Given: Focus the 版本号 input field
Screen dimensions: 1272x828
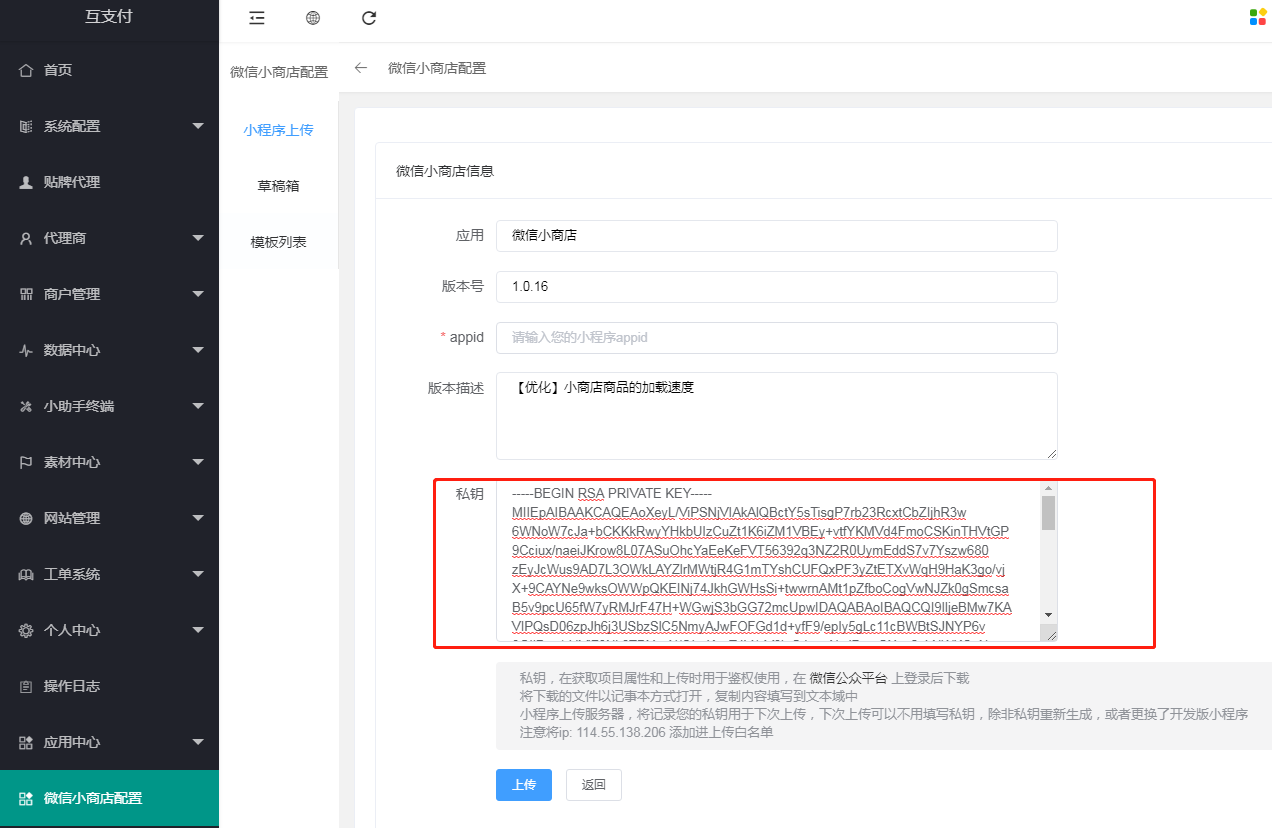Looking at the screenshot, I should 777,286.
